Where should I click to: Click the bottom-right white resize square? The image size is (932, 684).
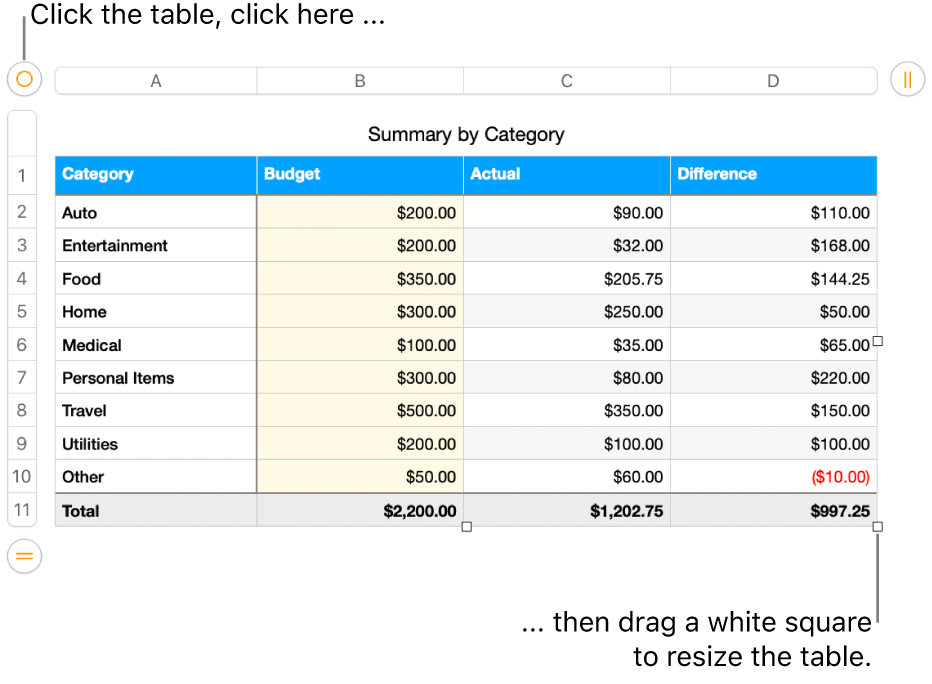pos(878,527)
